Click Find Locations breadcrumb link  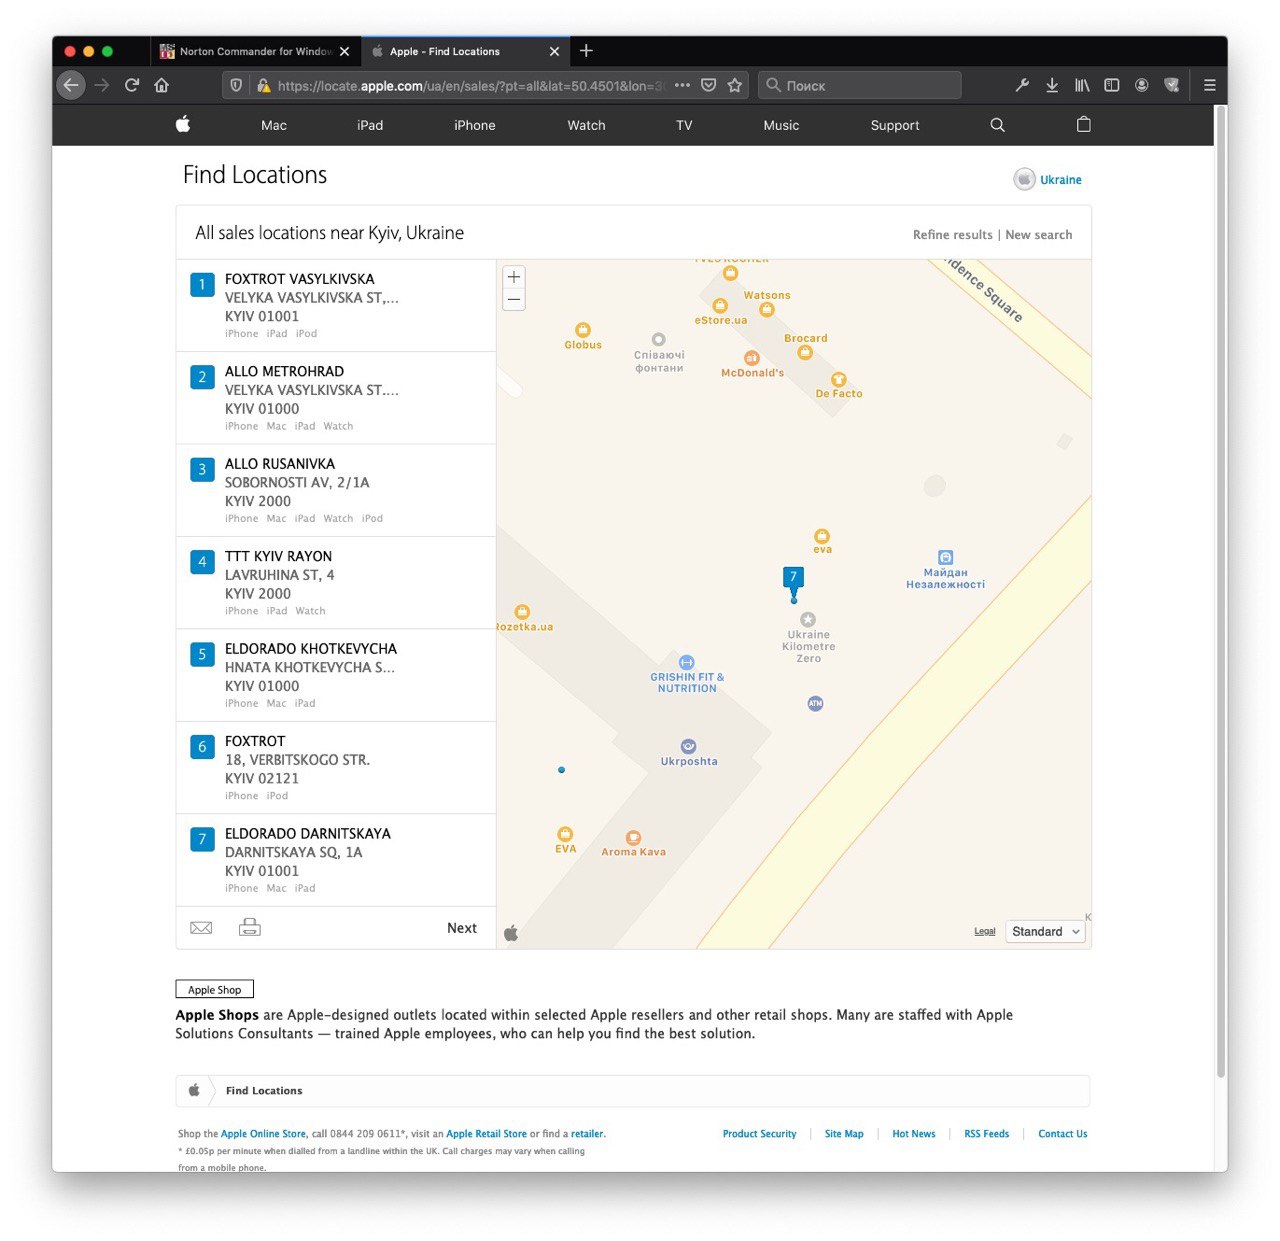point(264,1091)
